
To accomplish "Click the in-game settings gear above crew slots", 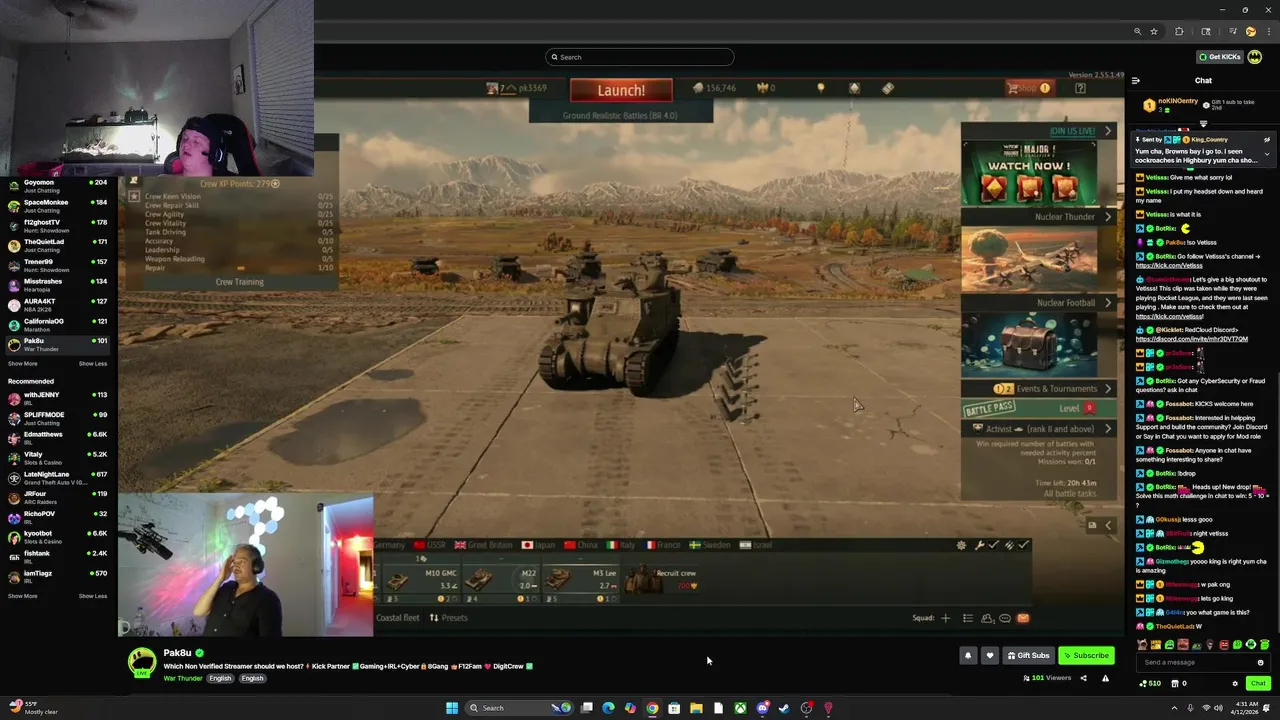I will pyautogui.click(x=961, y=545).
